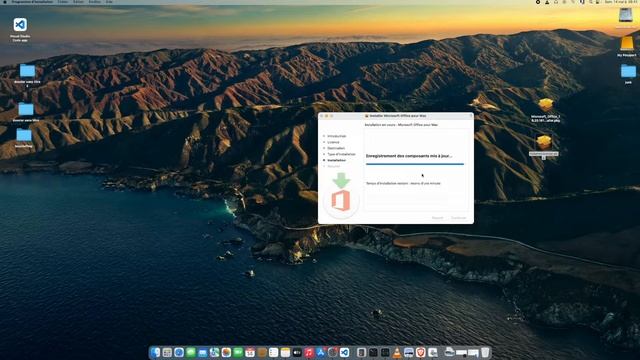Screen dimensions: 640x360
Task: Open the Trash in the Dock
Action: pyautogui.click(x=485, y=352)
